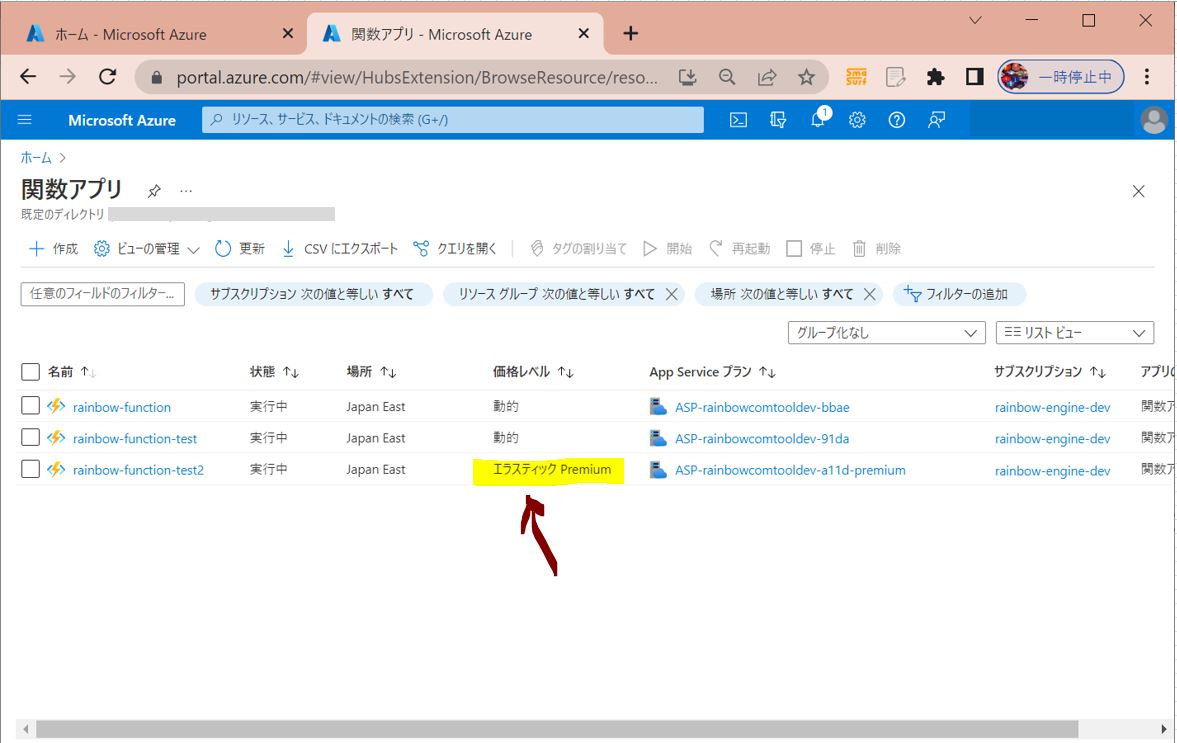Open the hamburger portal menu

[25, 120]
